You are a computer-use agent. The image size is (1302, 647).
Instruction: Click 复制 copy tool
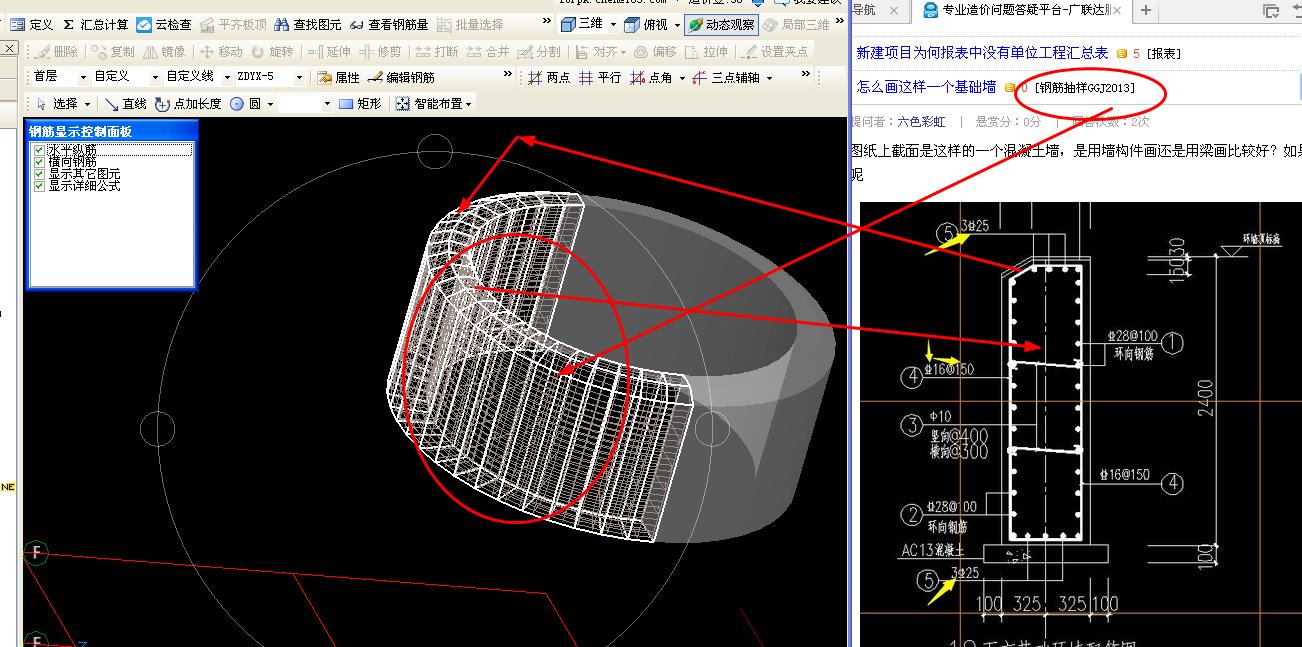[x=112, y=51]
